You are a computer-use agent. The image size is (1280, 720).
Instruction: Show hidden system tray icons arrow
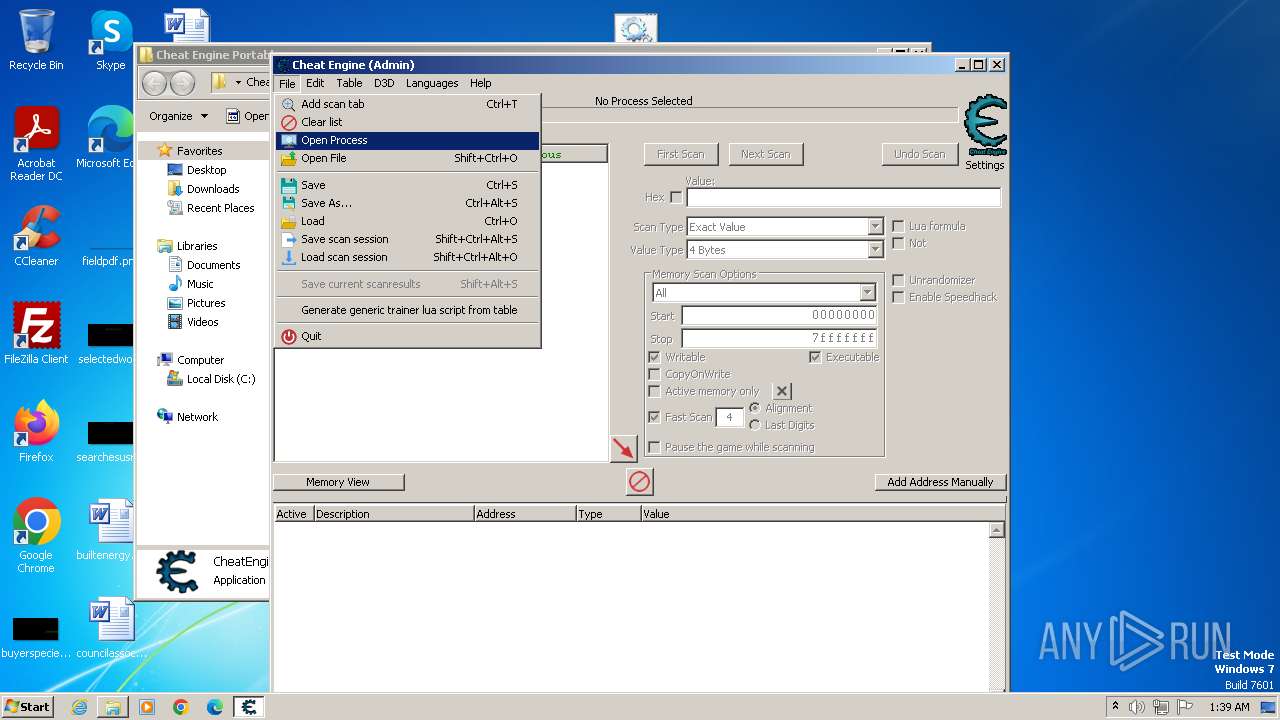coord(1115,707)
